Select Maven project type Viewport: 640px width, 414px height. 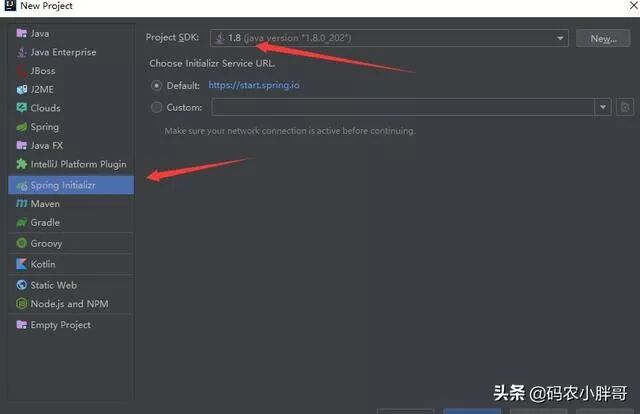pos(71,204)
